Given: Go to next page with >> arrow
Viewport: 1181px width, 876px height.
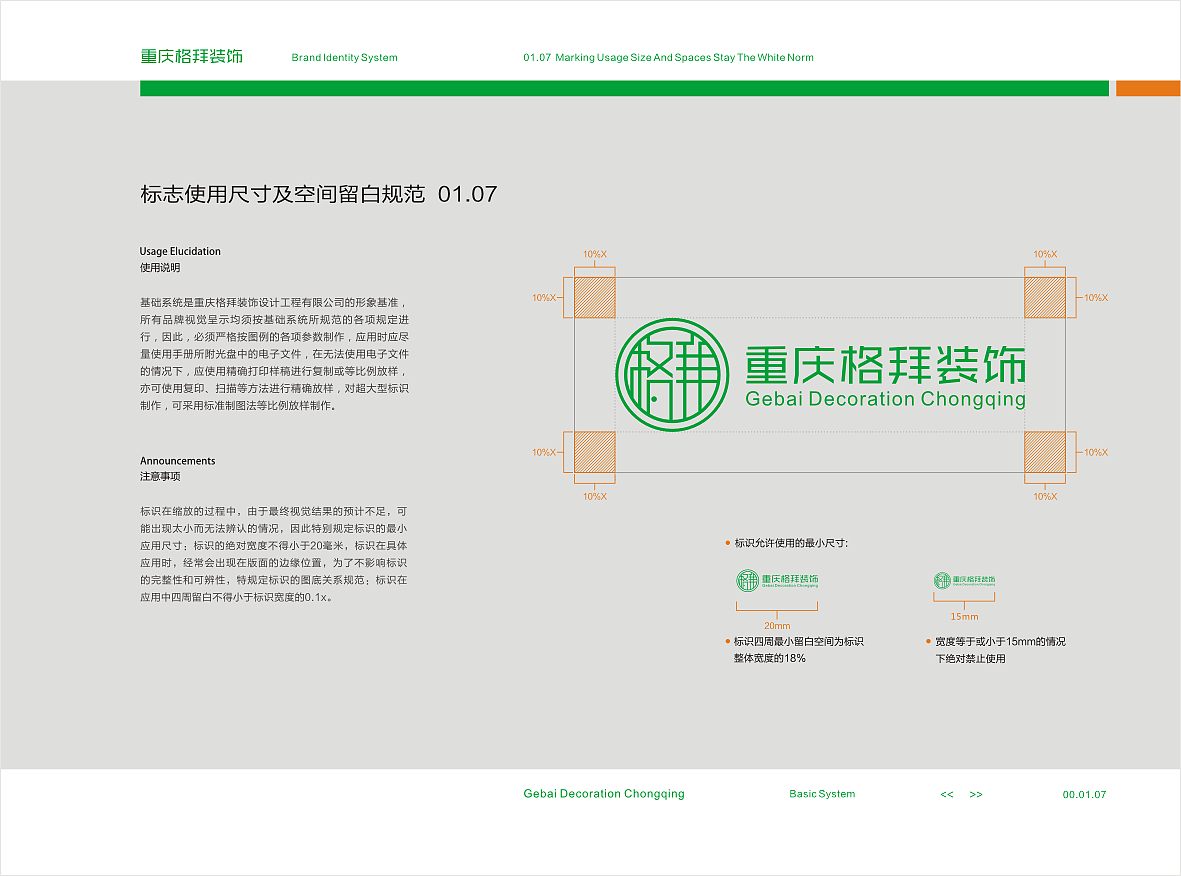Looking at the screenshot, I should [x=976, y=795].
